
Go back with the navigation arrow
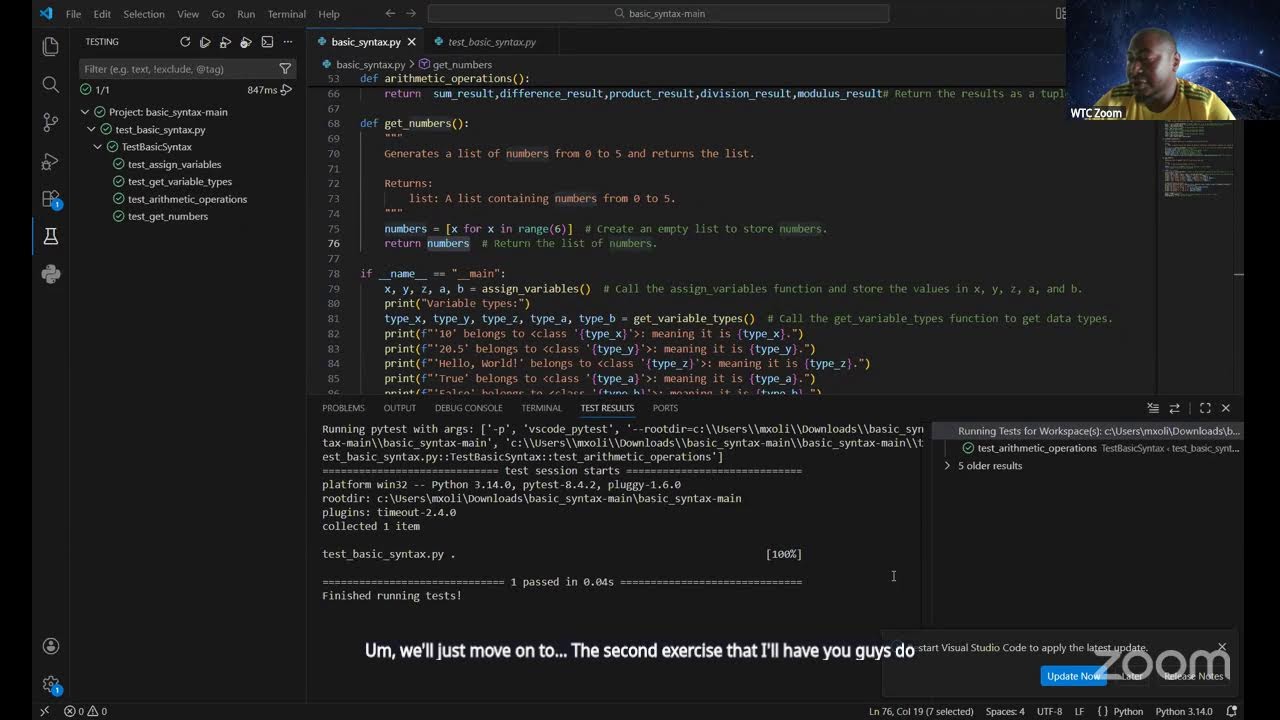click(390, 14)
